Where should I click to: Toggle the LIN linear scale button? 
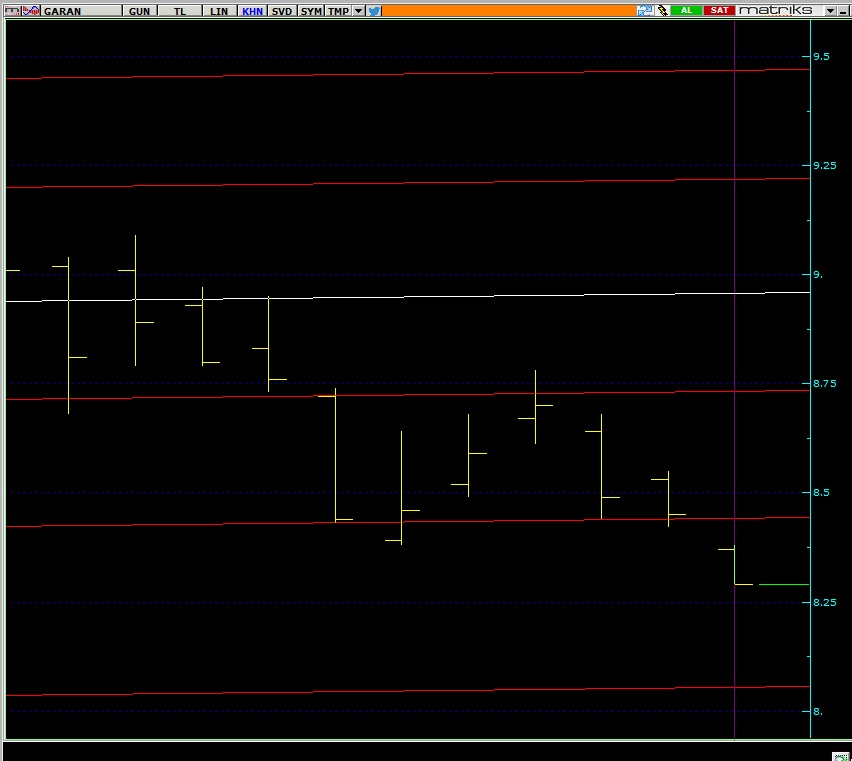(x=219, y=11)
